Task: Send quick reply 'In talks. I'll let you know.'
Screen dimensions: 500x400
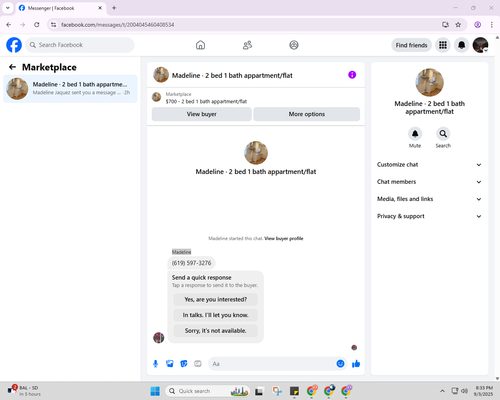Action: 216,315
